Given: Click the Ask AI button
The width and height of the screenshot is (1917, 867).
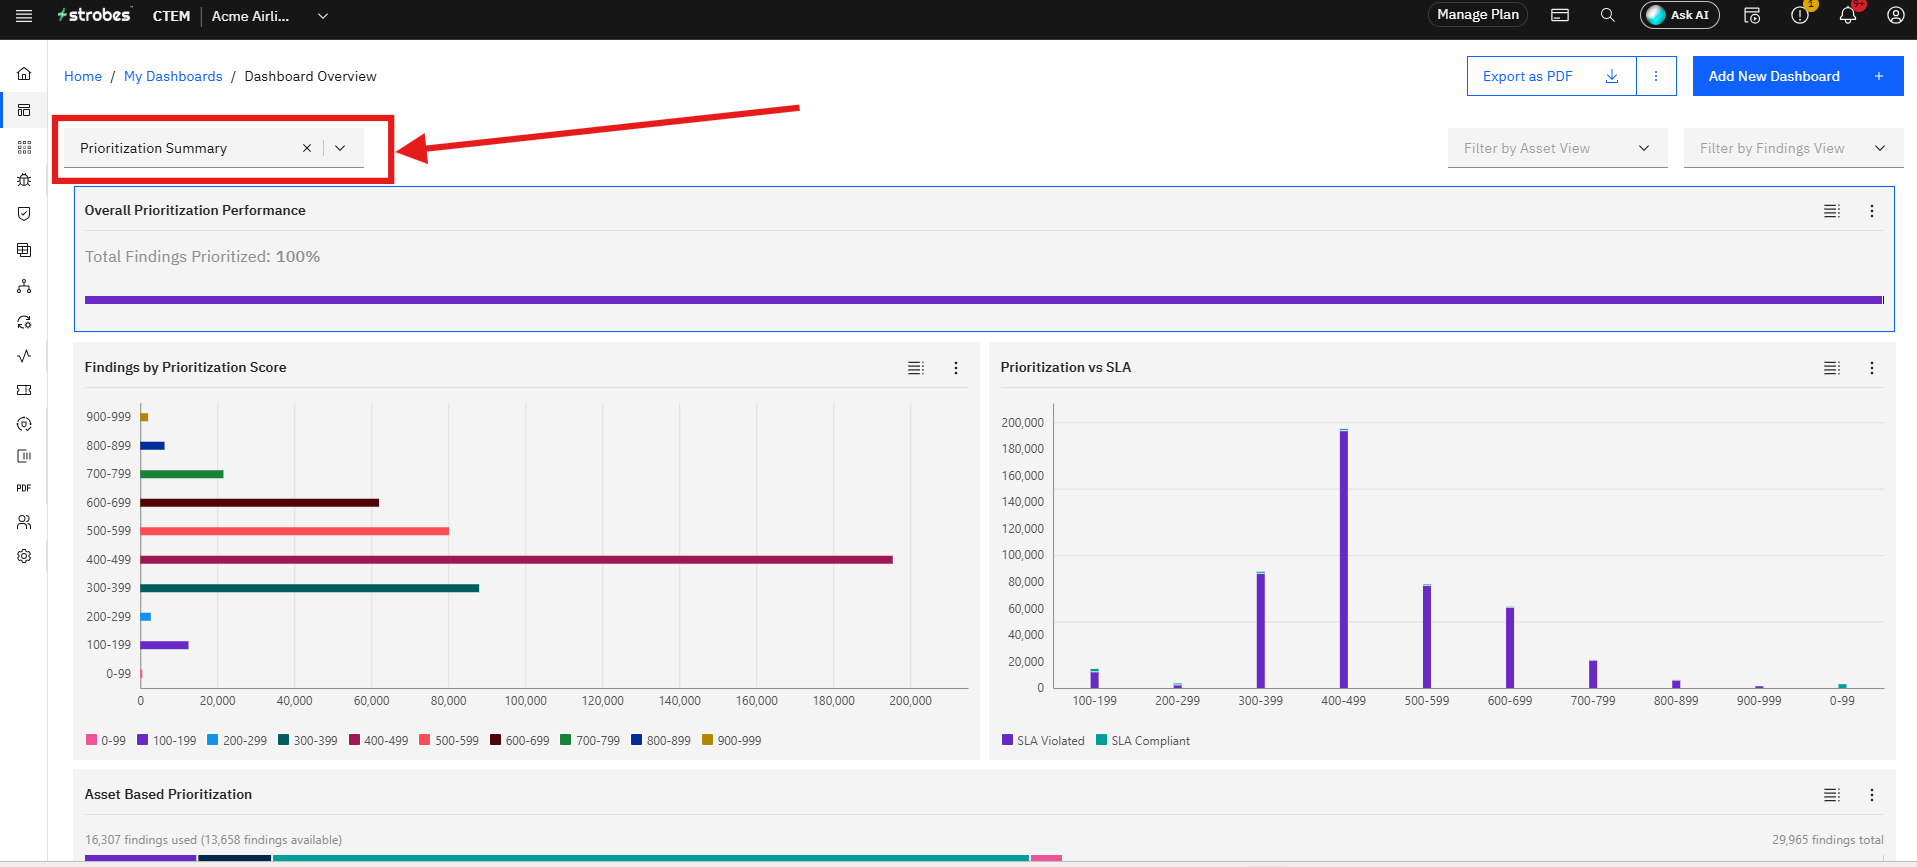Looking at the screenshot, I should point(1680,15).
